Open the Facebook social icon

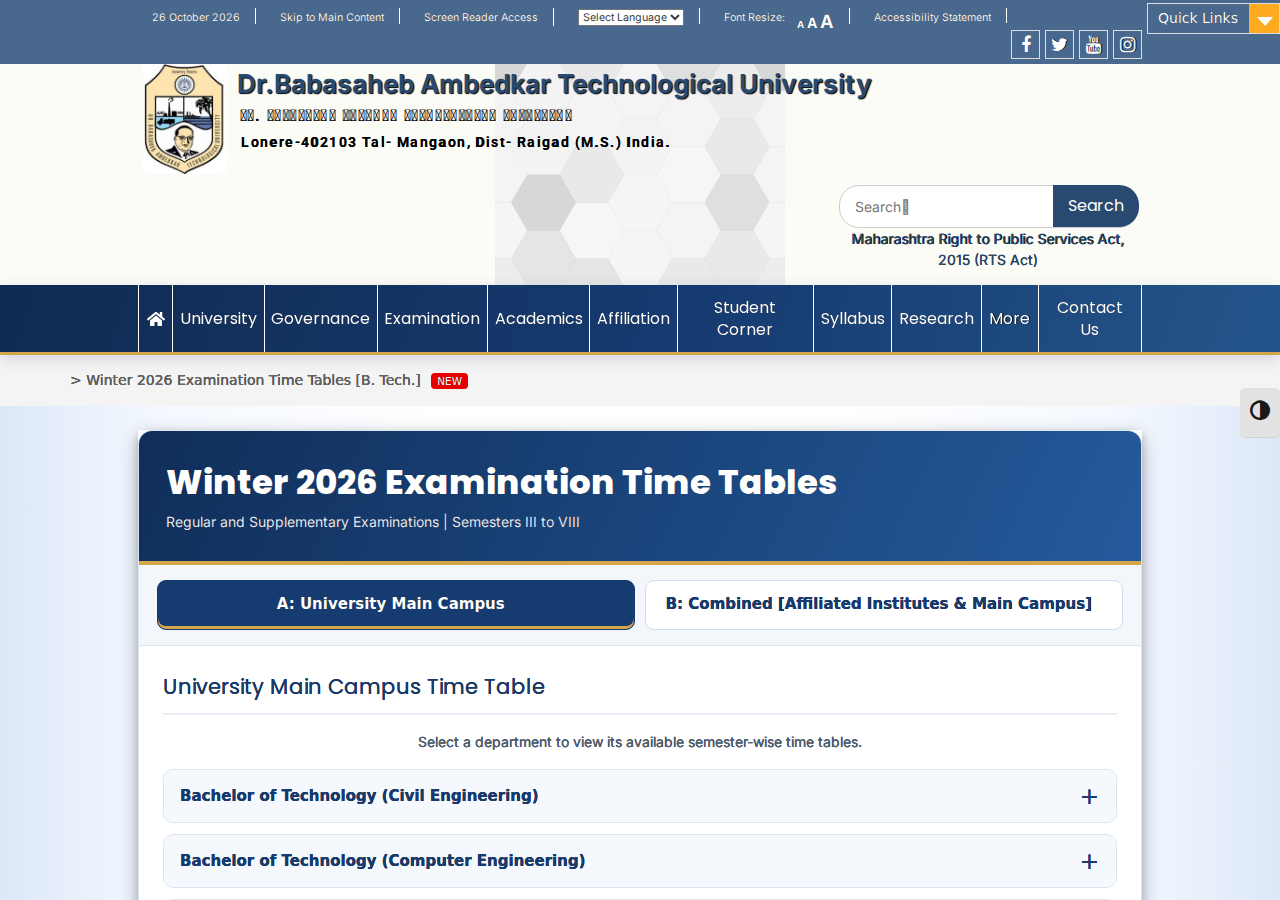pyautogui.click(x=1025, y=44)
